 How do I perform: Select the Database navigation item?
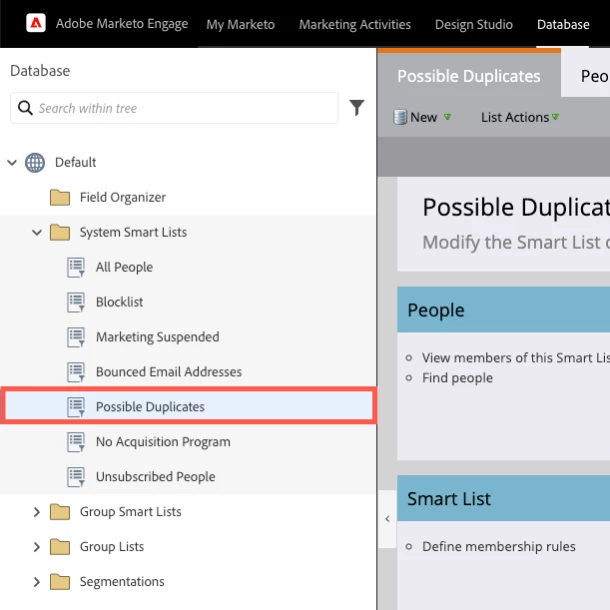[x=563, y=25]
